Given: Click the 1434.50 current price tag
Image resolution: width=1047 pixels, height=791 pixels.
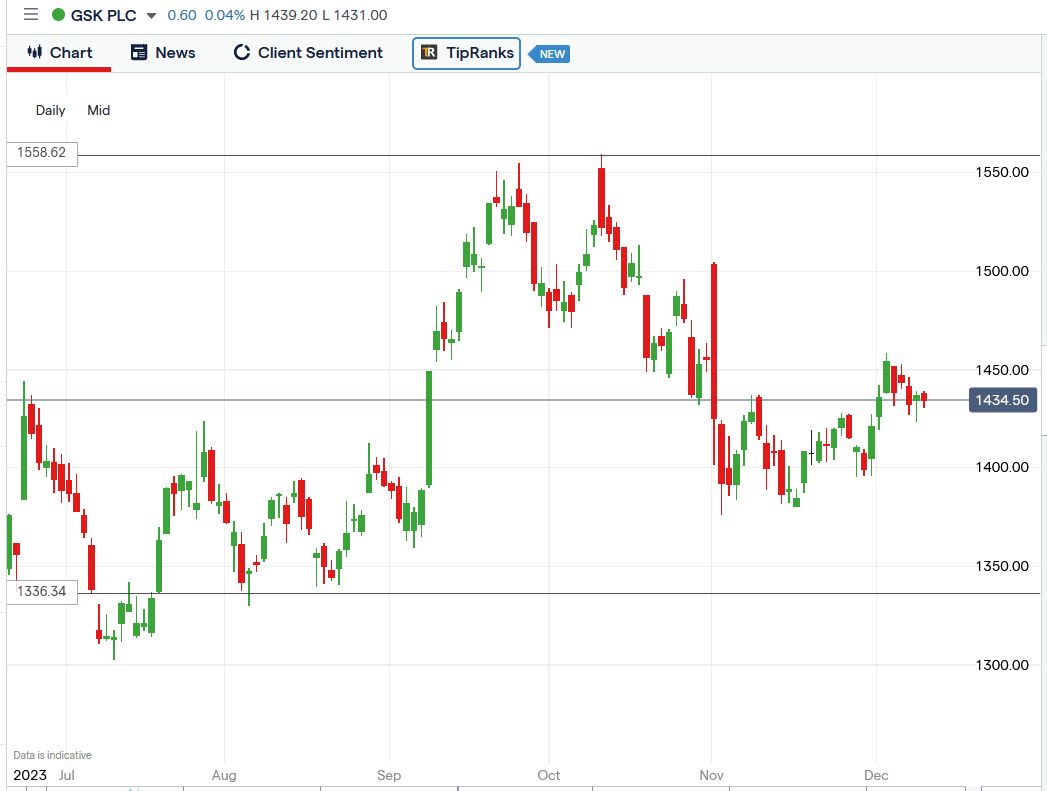Looking at the screenshot, I should pyautogui.click(x=1003, y=400).
